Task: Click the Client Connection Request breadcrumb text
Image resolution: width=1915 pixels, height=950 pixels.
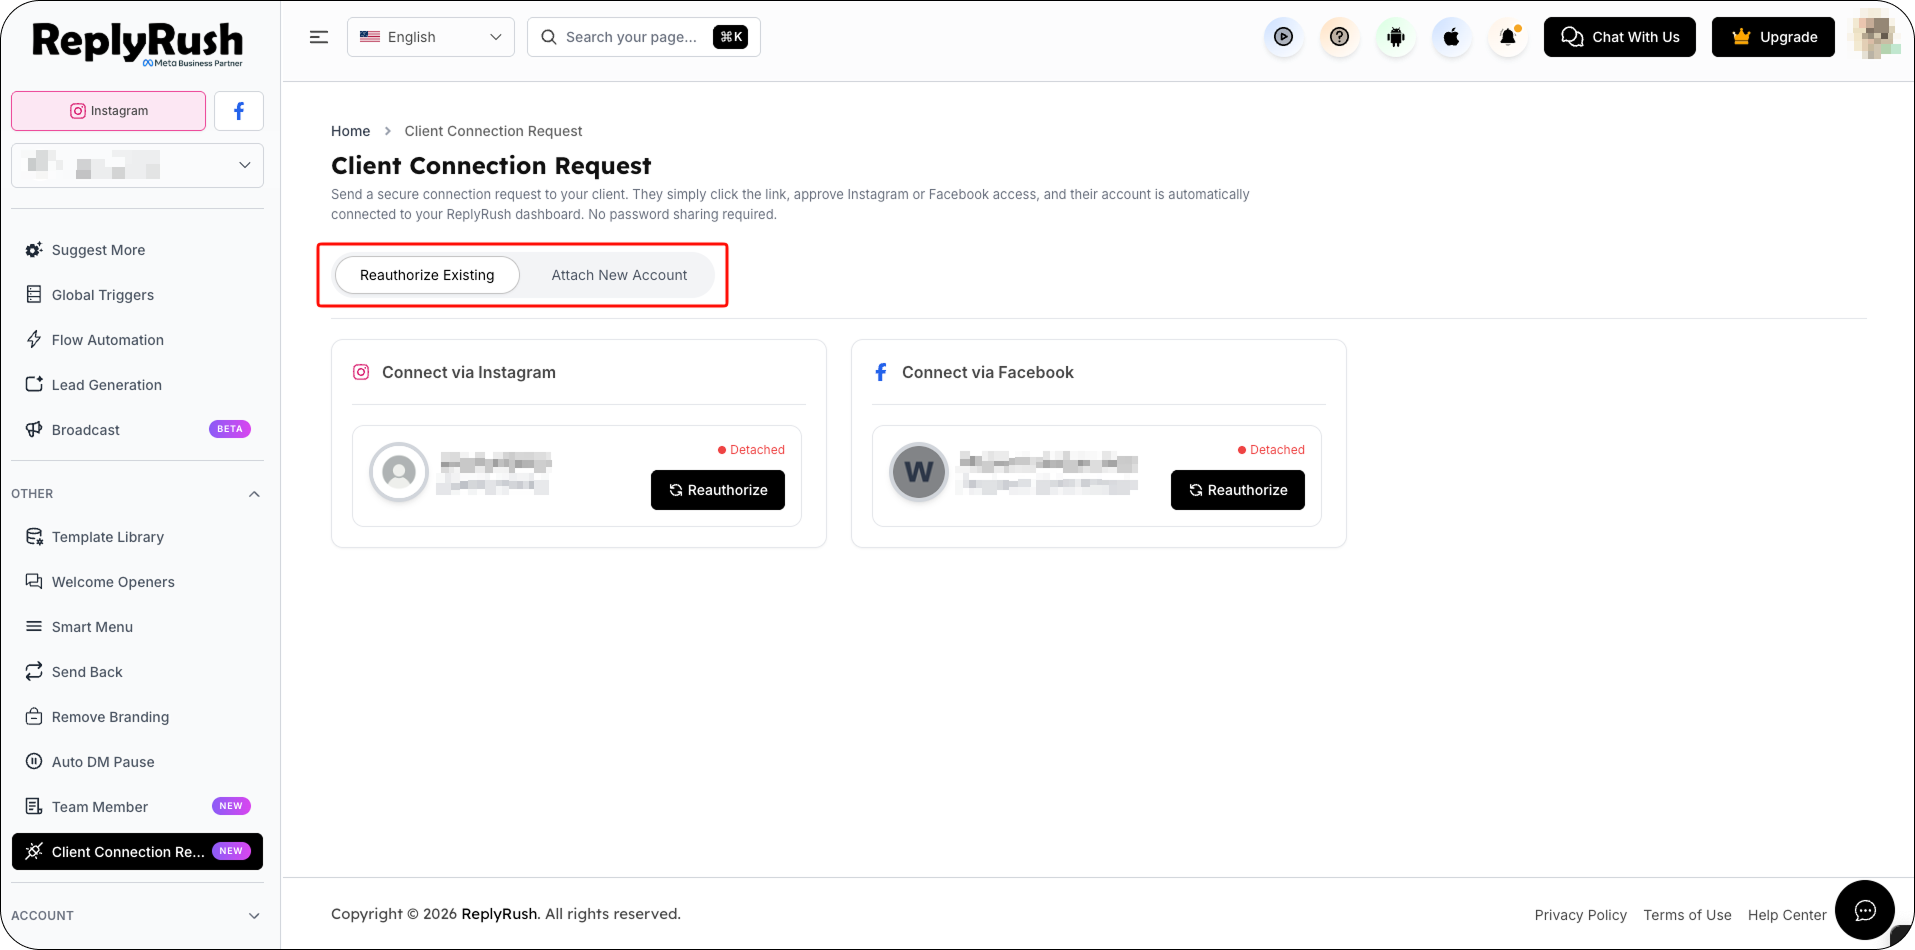Action: tap(493, 131)
